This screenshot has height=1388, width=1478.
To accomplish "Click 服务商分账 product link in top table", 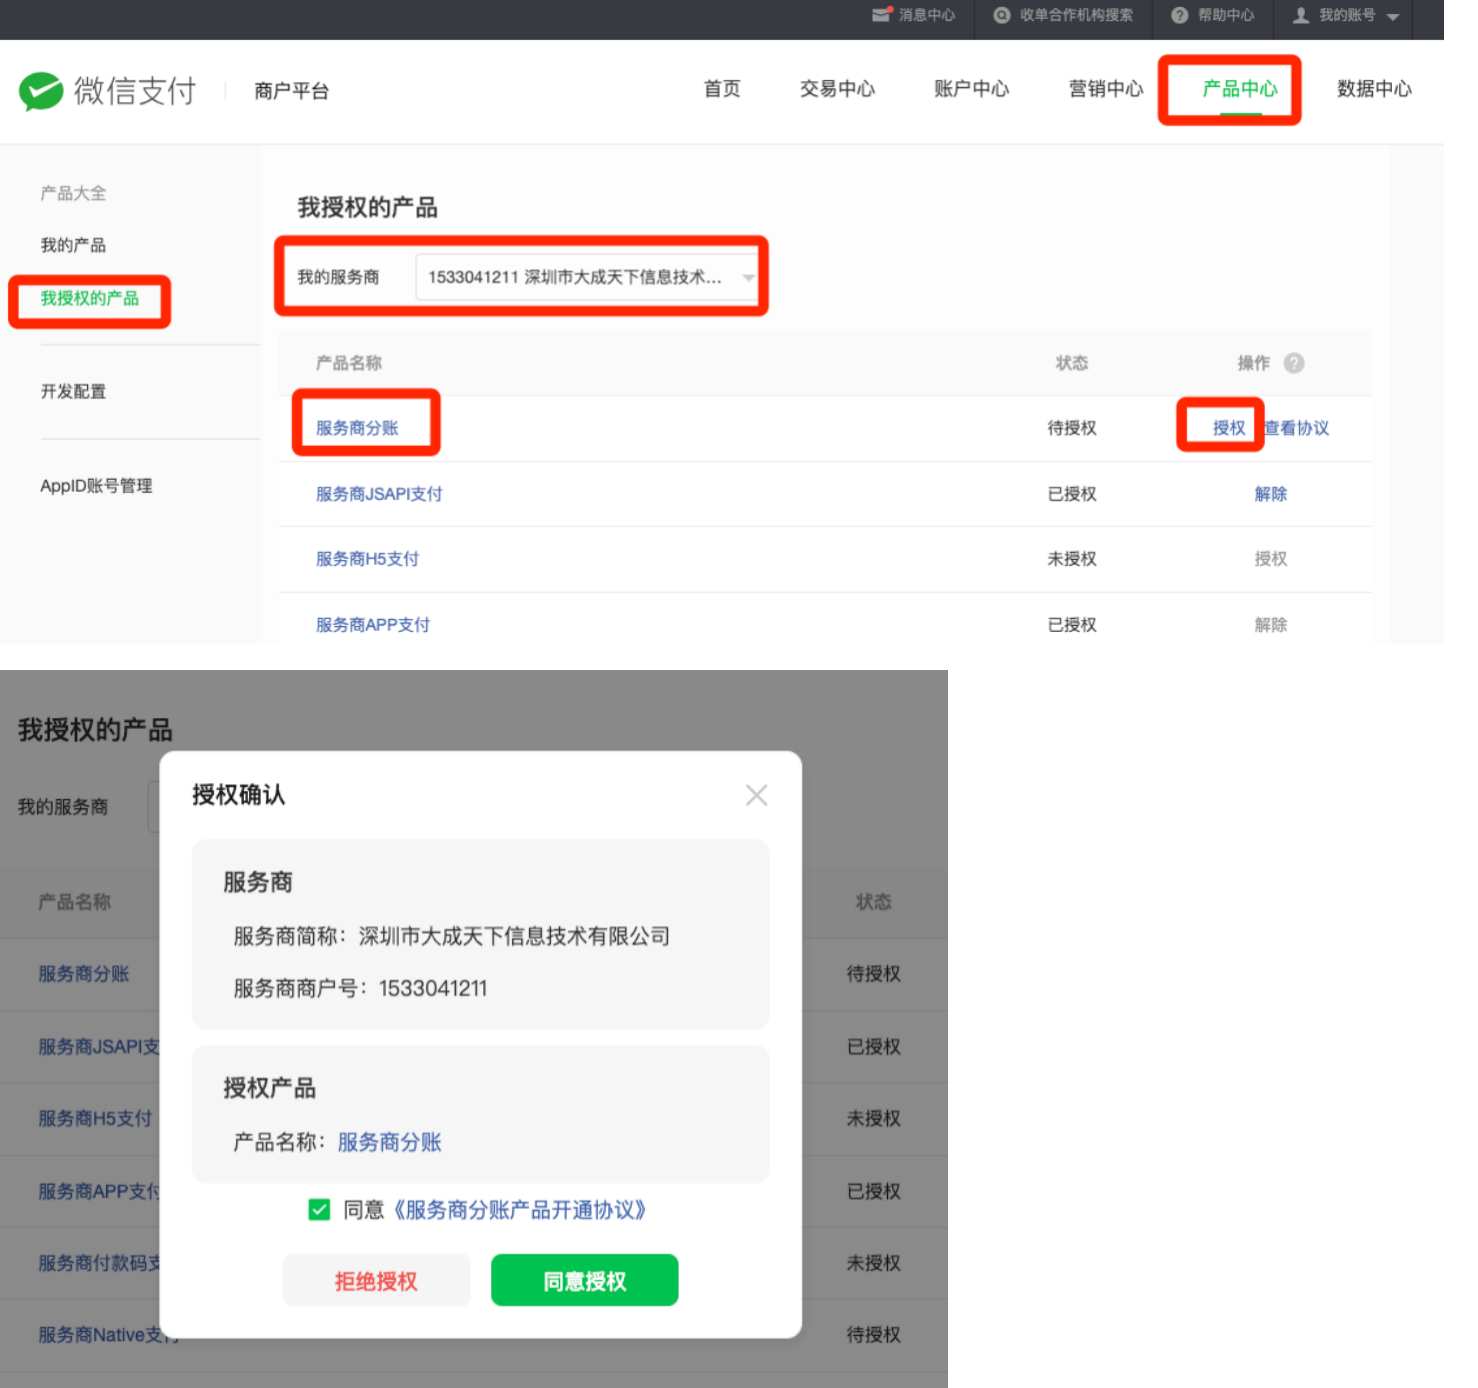I will click(357, 428).
